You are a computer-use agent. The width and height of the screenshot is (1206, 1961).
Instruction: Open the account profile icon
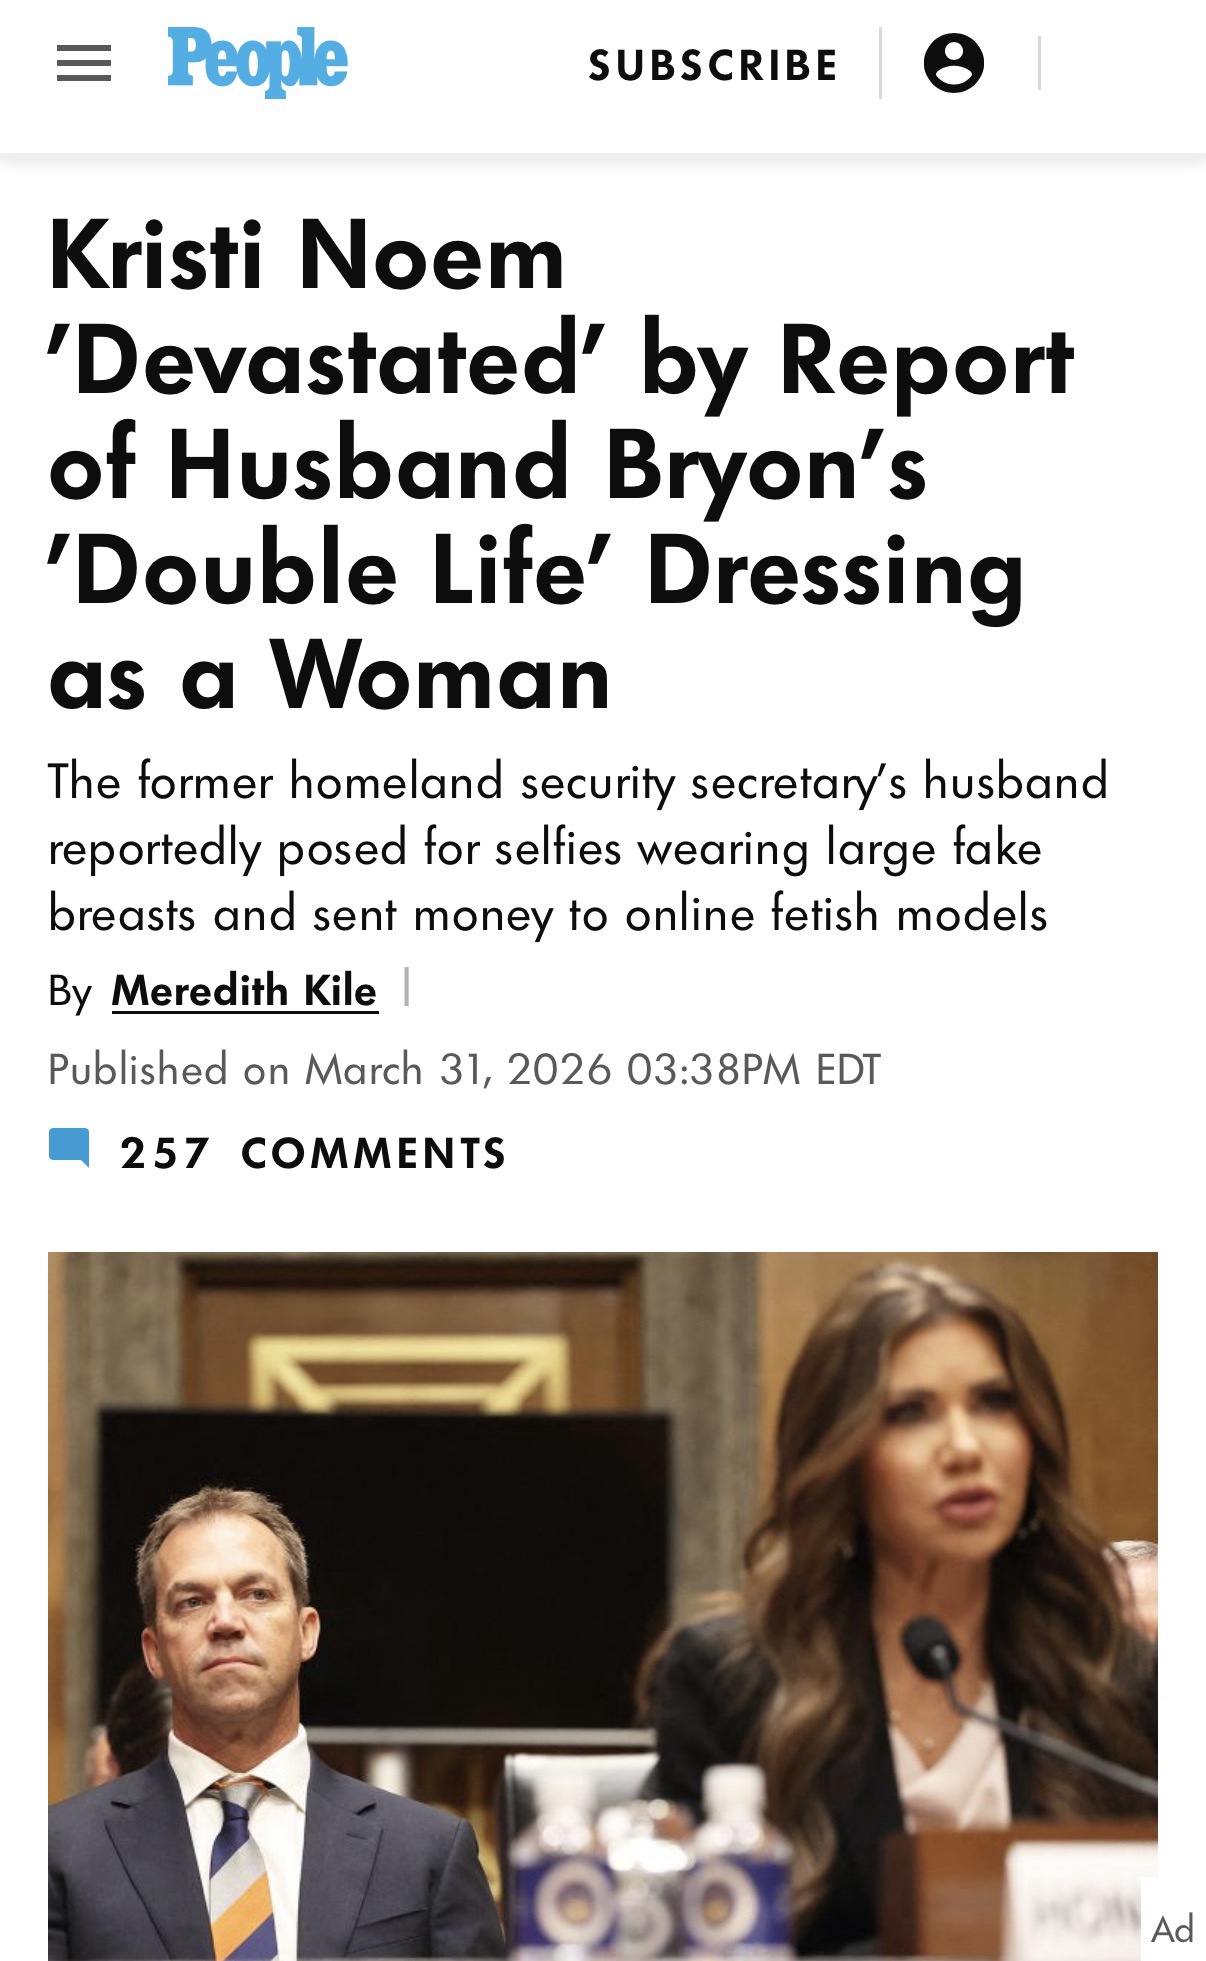pos(953,63)
